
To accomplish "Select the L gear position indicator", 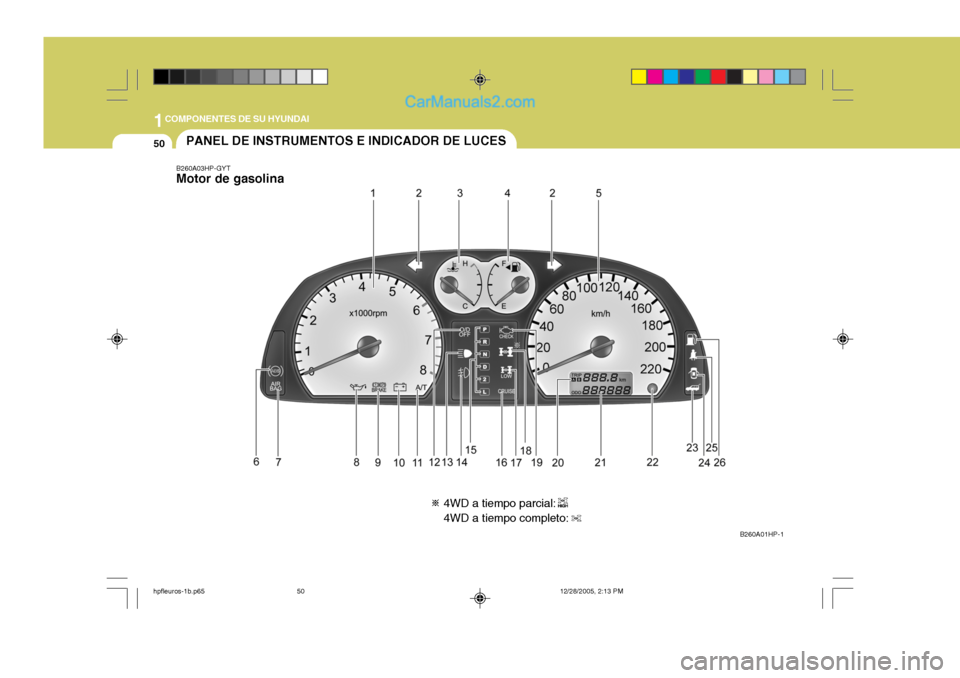I will [x=484, y=391].
